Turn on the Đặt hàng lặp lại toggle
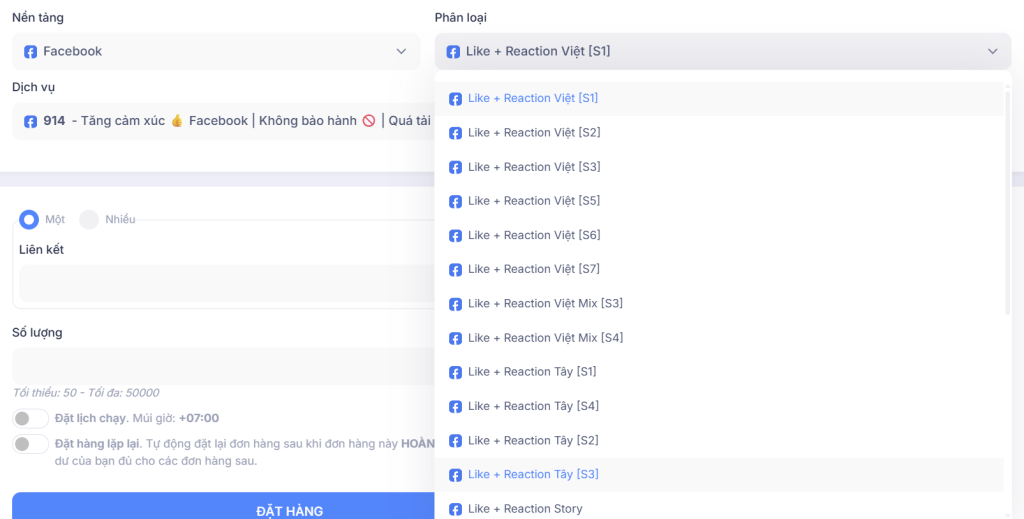This screenshot has width=1024, height=519. click(x=30, y=444)
